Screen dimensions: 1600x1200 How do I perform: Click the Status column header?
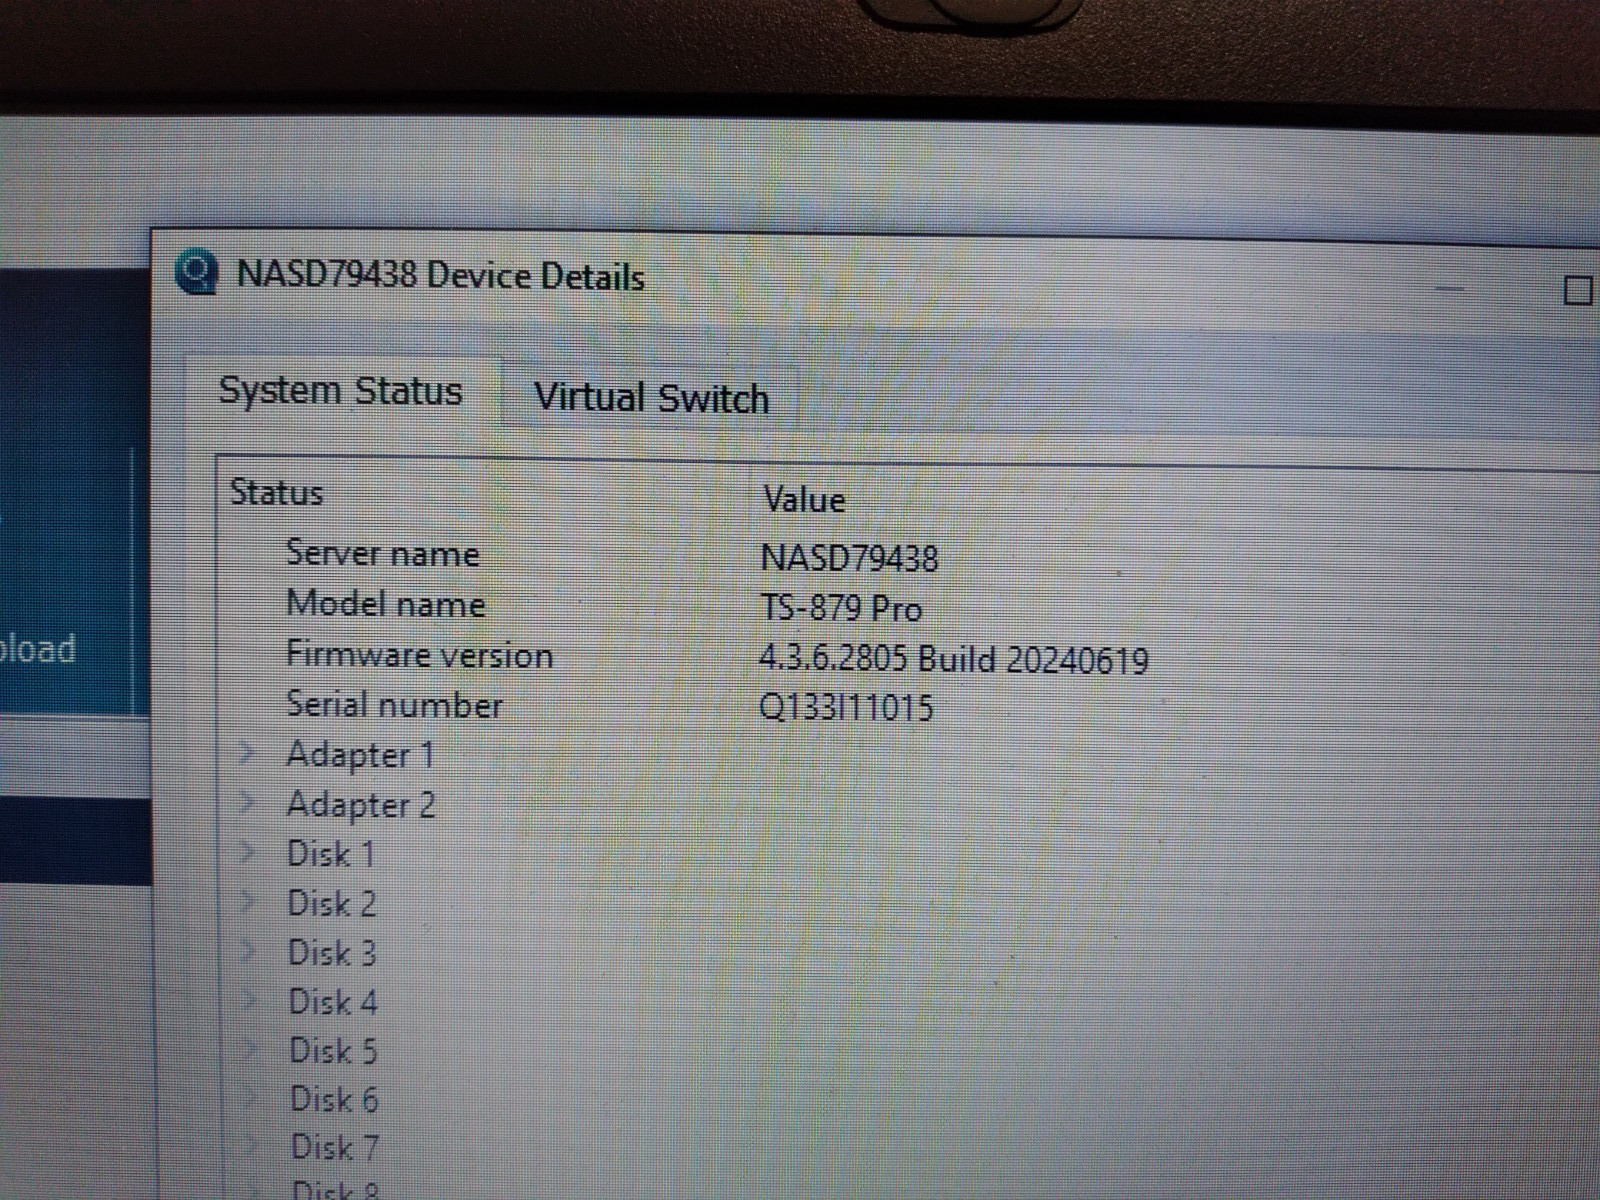(x=277, y=493)
